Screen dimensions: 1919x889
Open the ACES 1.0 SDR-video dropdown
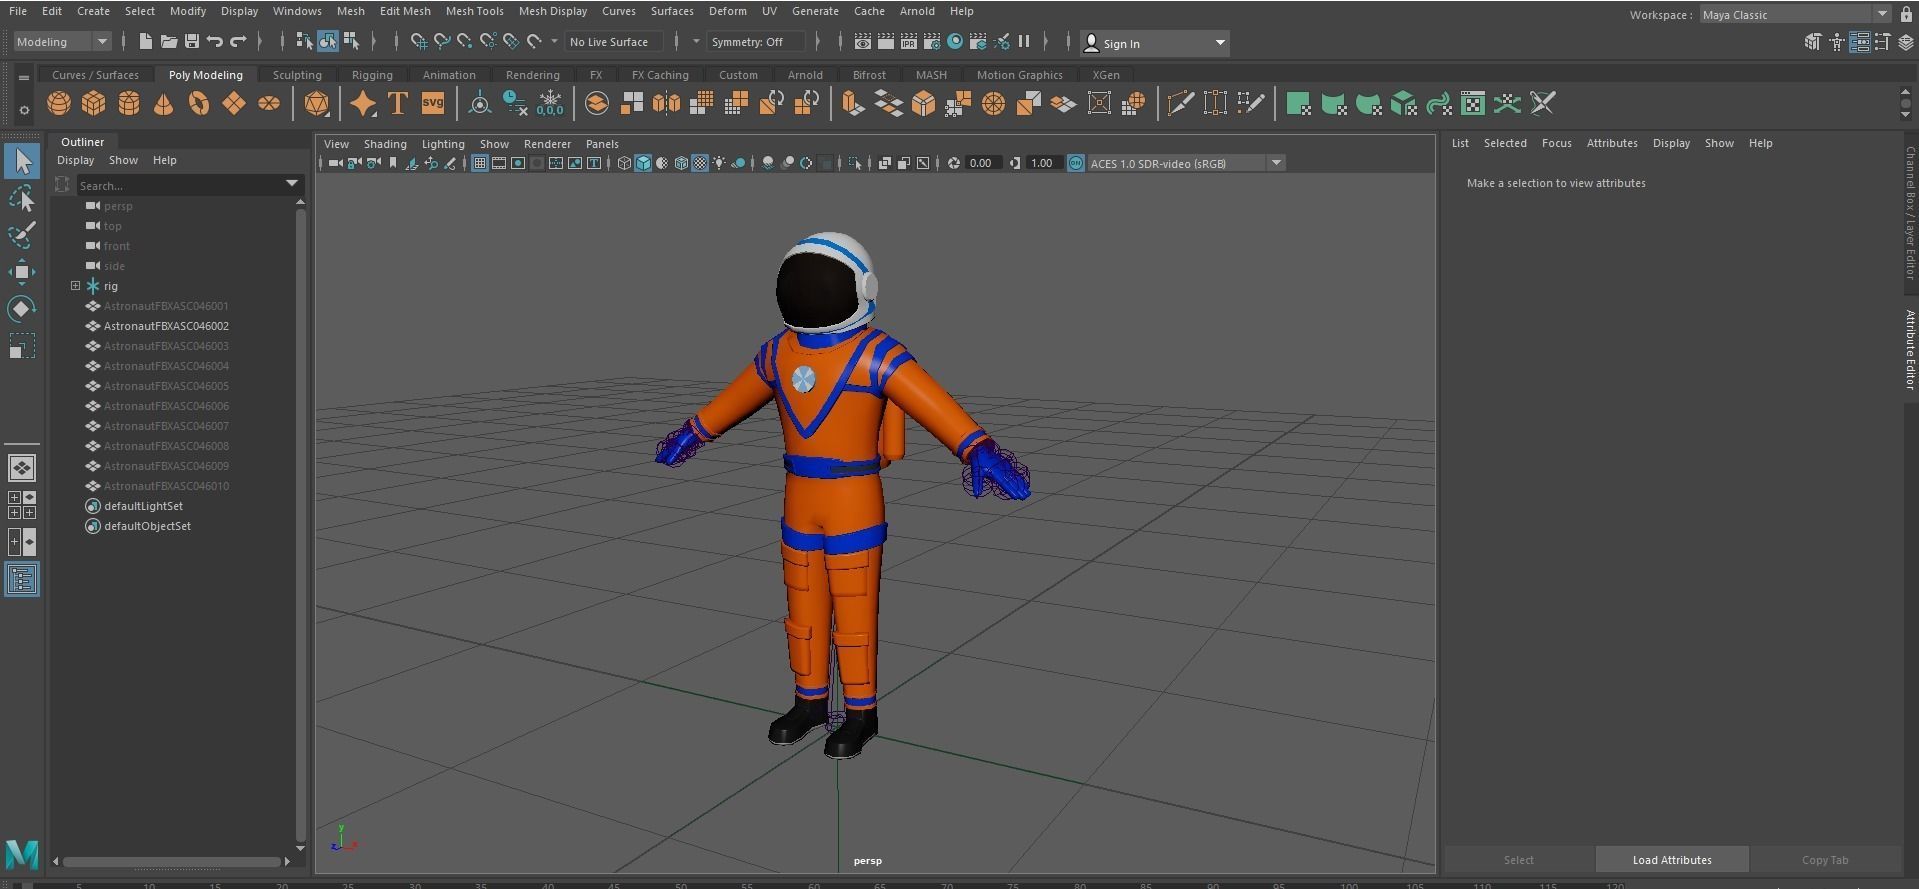(x=1185, y=163)
